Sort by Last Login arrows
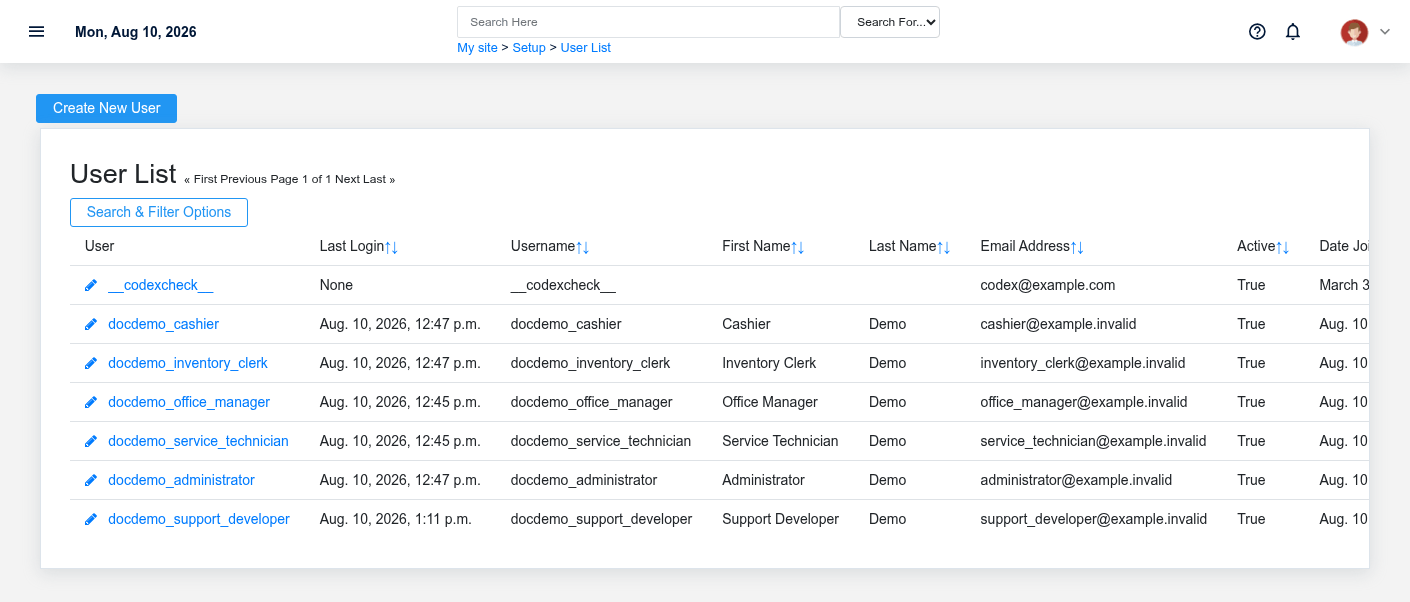 392,246
